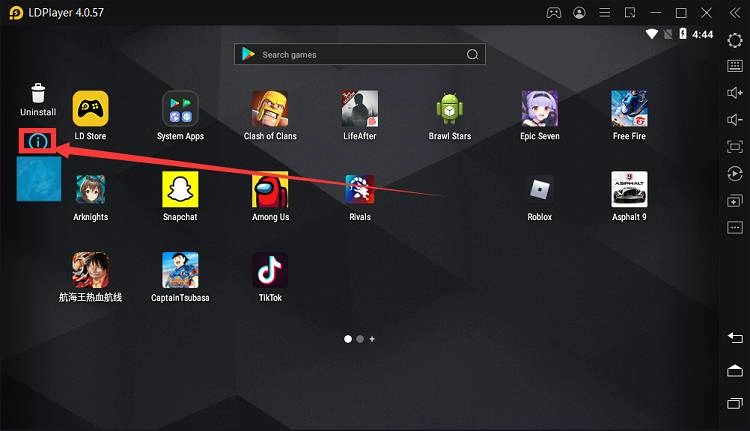Switch to the second home page dot

[x=360, y=339]
